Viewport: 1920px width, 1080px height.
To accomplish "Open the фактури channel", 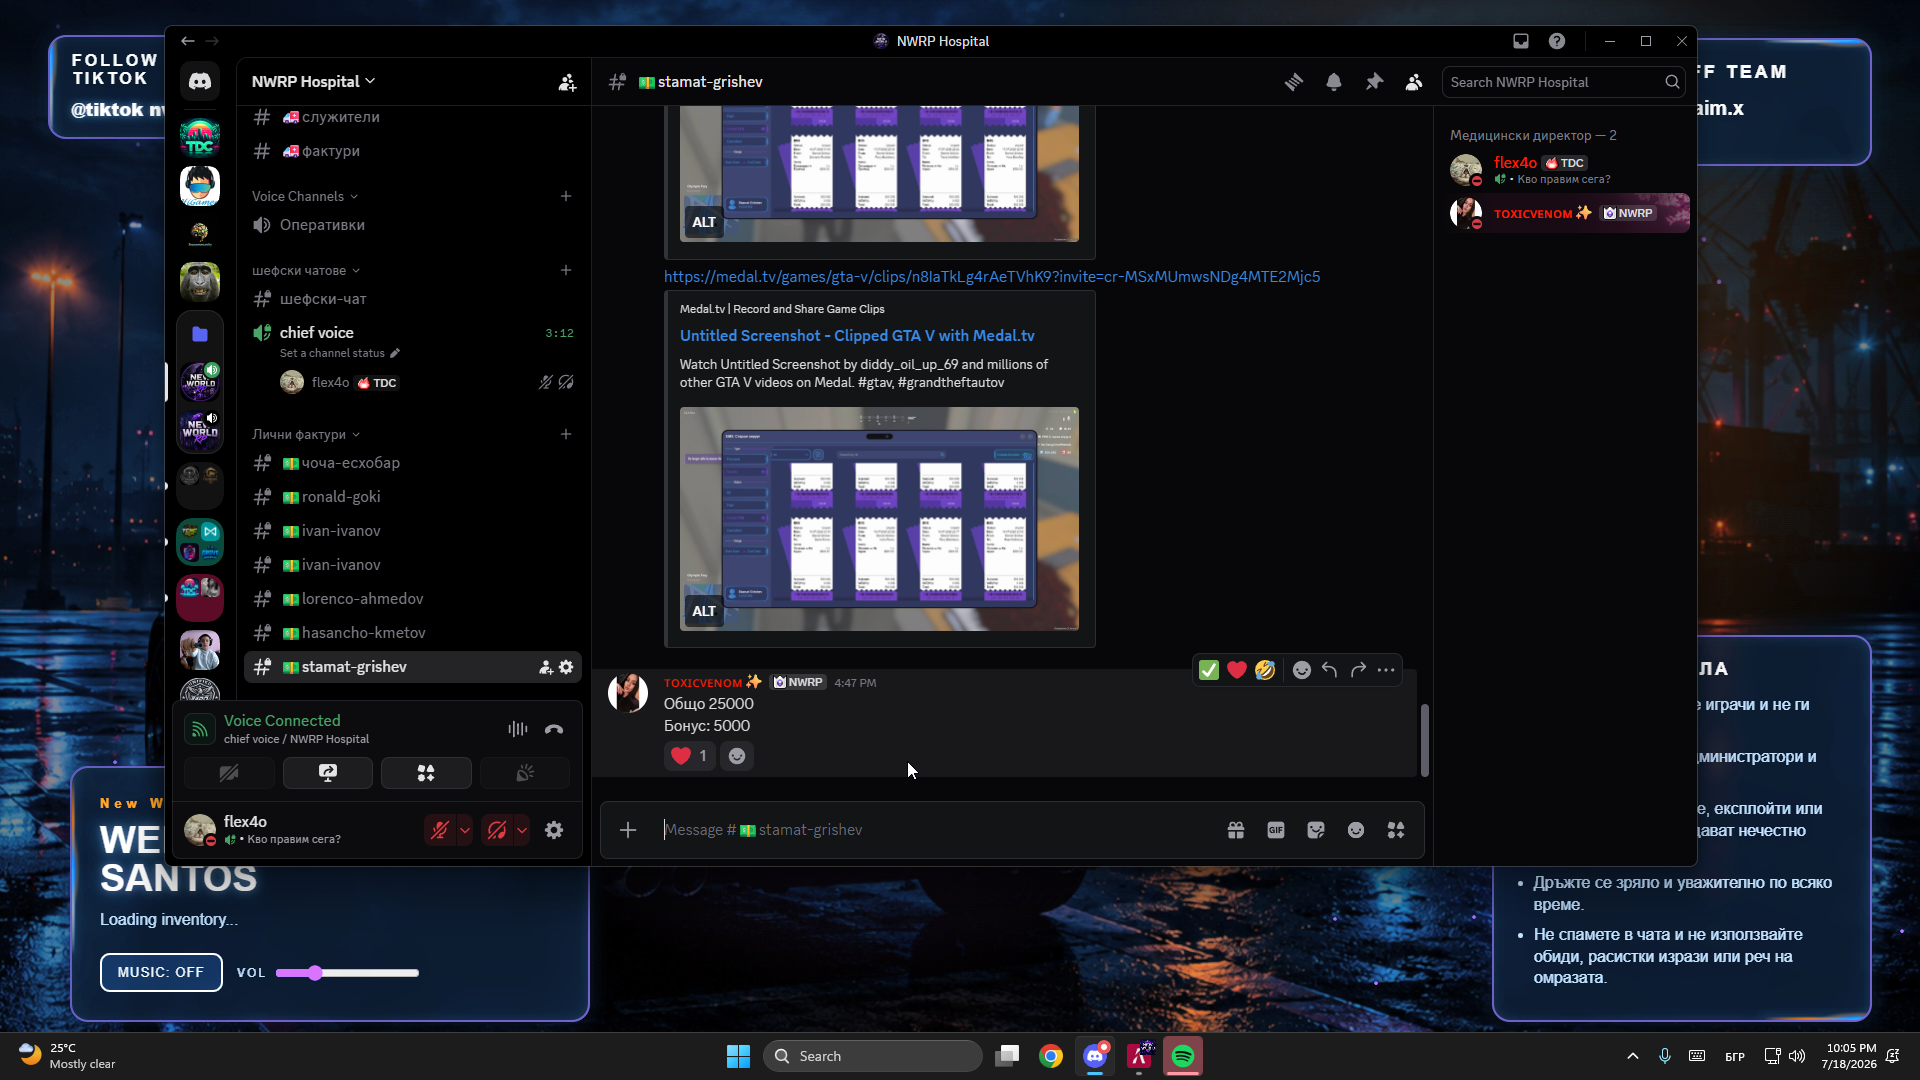I will [413, 151].
